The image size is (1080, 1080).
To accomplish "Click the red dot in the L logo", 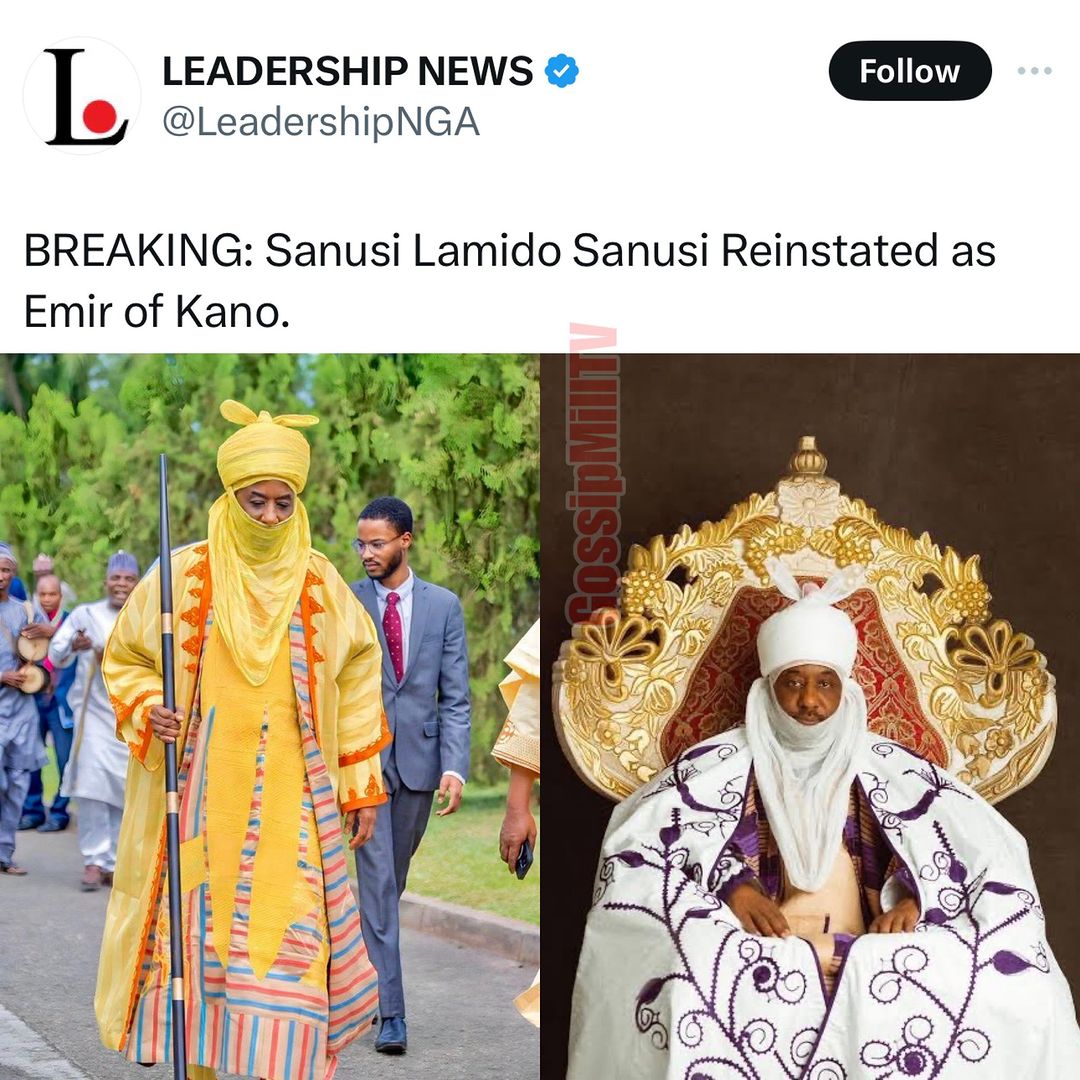I will [x=101, y=116].
